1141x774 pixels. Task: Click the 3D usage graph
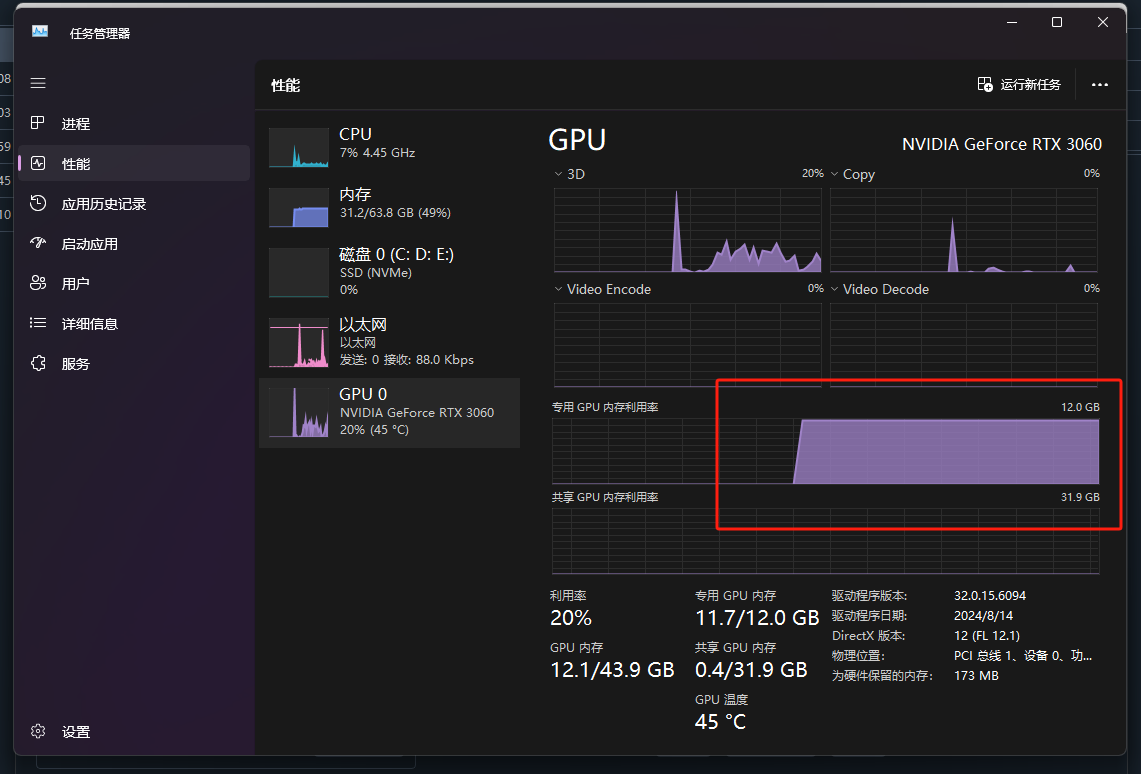(x=688, y=230)
